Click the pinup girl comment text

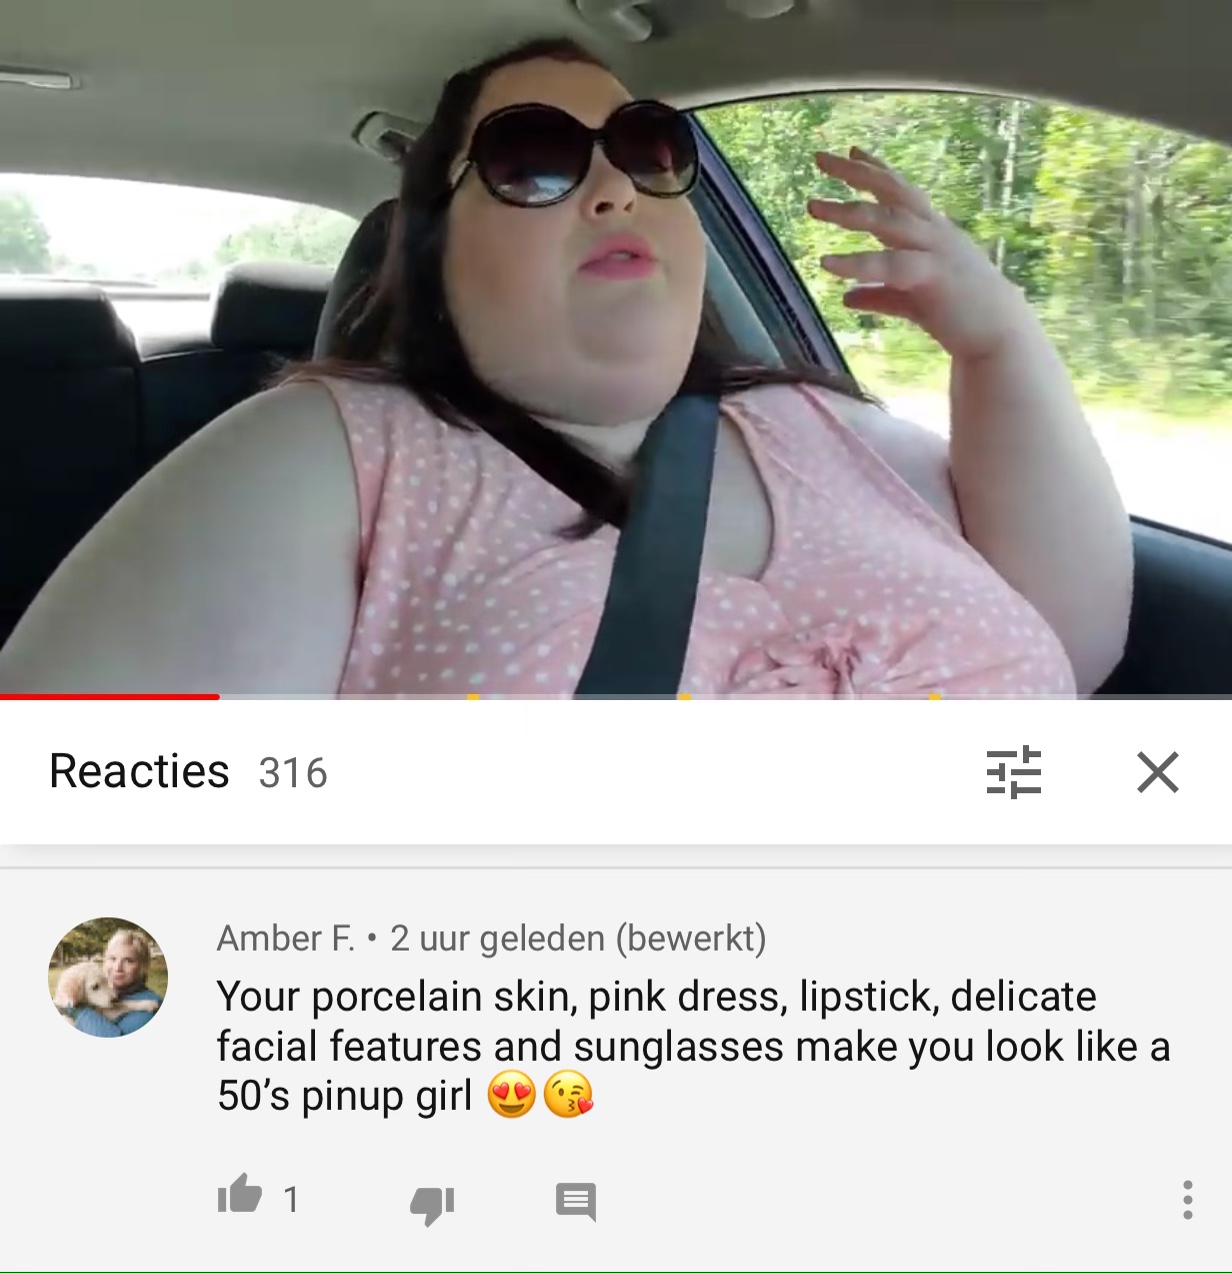pyautogui.click(x=693, y=1046)
